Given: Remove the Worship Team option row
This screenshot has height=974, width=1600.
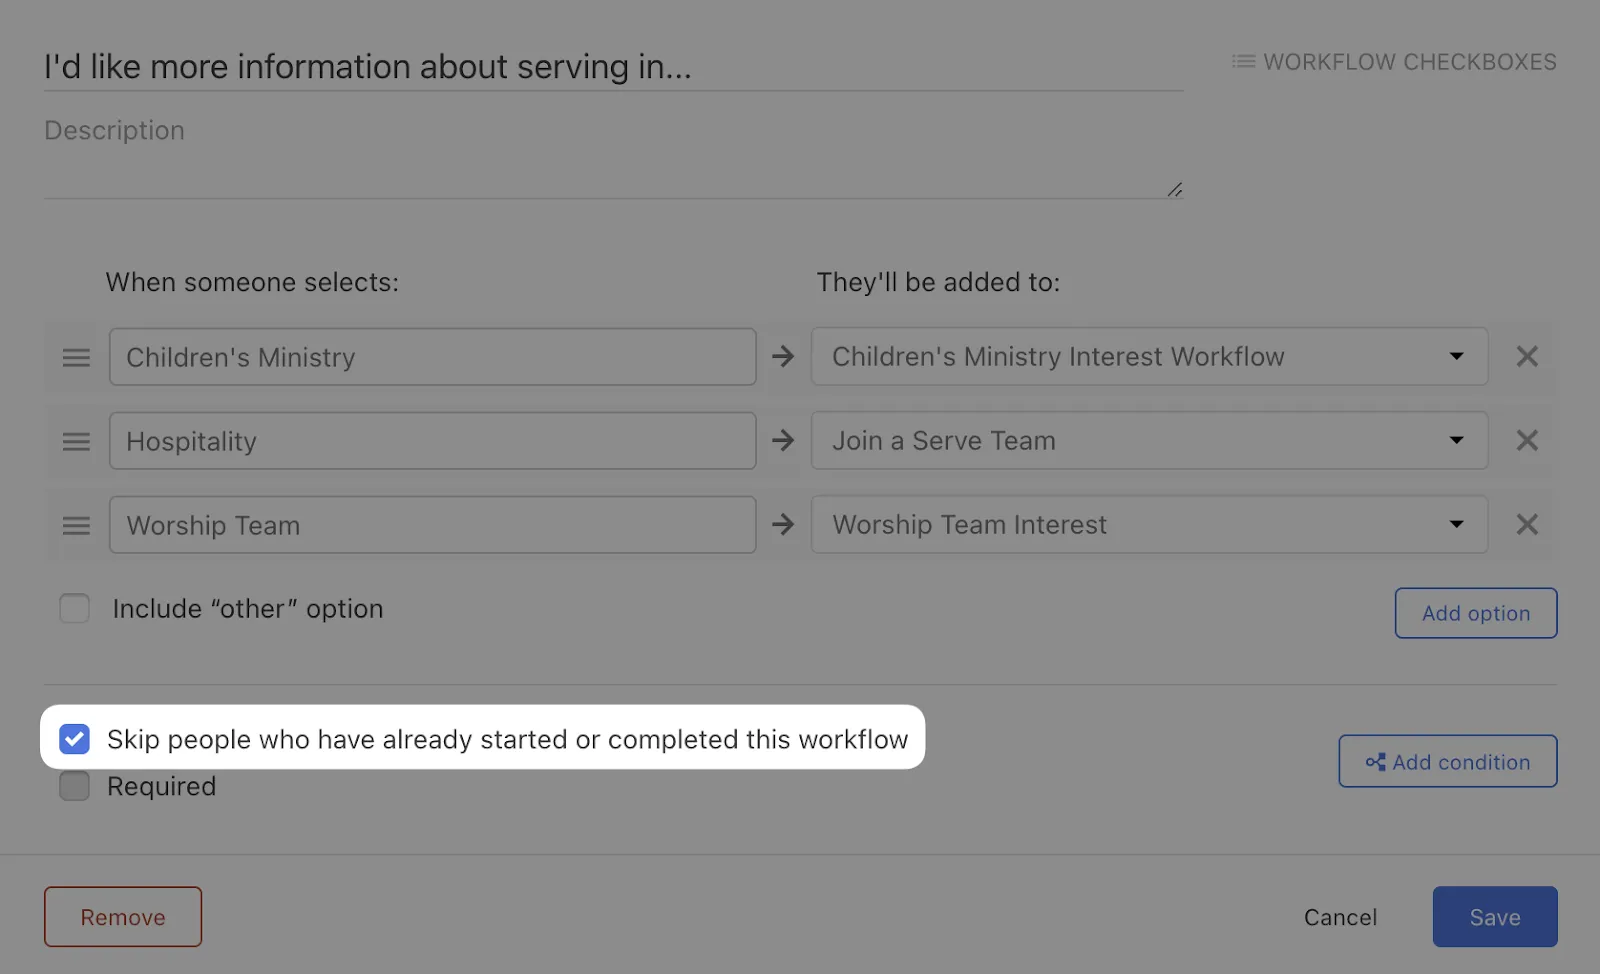Looking at the screenshot, I should (x=1526, y=525).
